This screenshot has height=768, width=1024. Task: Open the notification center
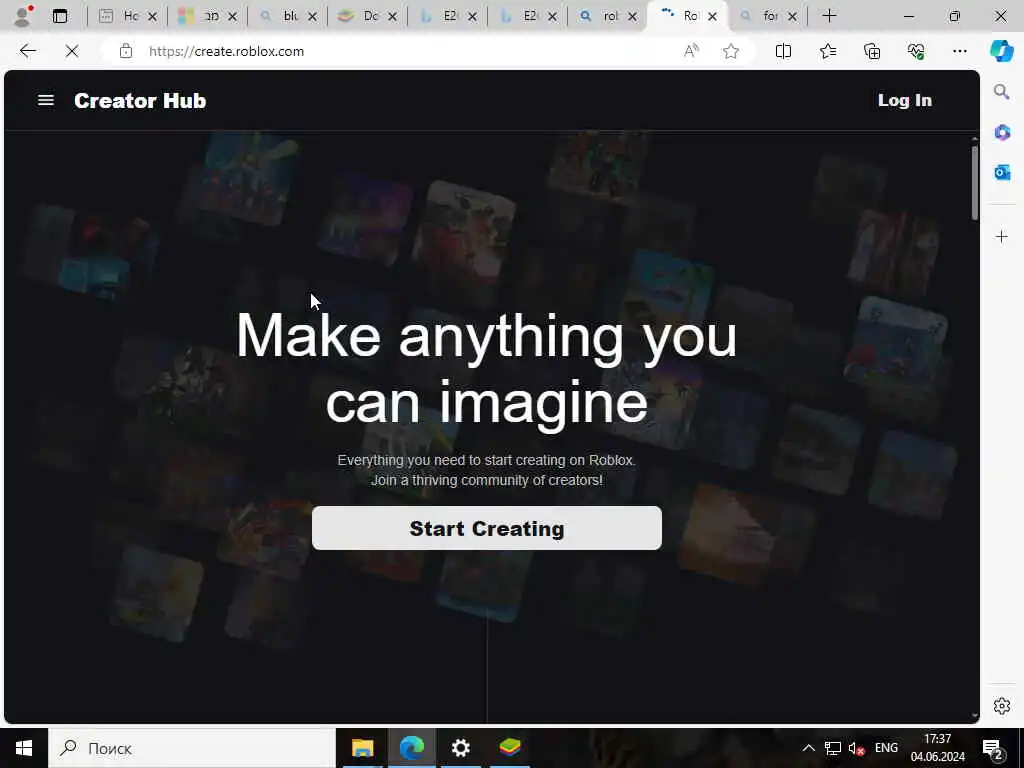993,749
